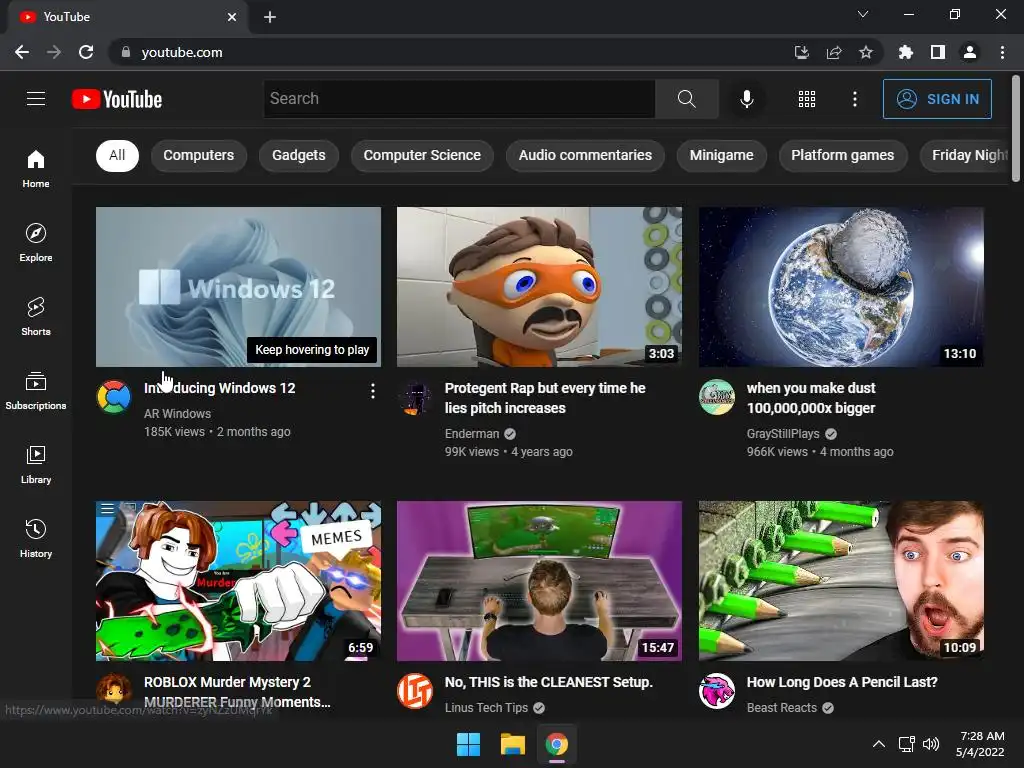Image resolution: width=1024 pixels, height=768 pixels.
Task: Reload the page with the refresh icon
Action: tap(86, 52)
